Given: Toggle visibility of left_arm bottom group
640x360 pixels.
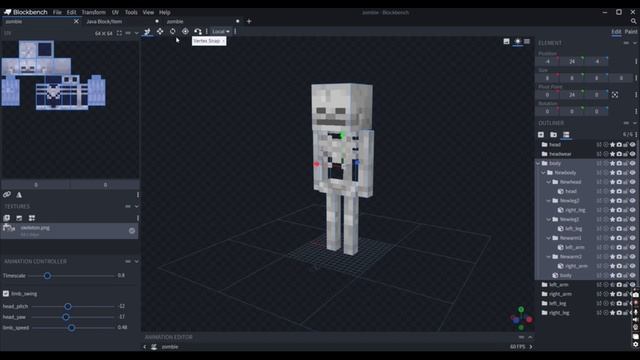Looking at the screenshot, I should coord(633,285).
